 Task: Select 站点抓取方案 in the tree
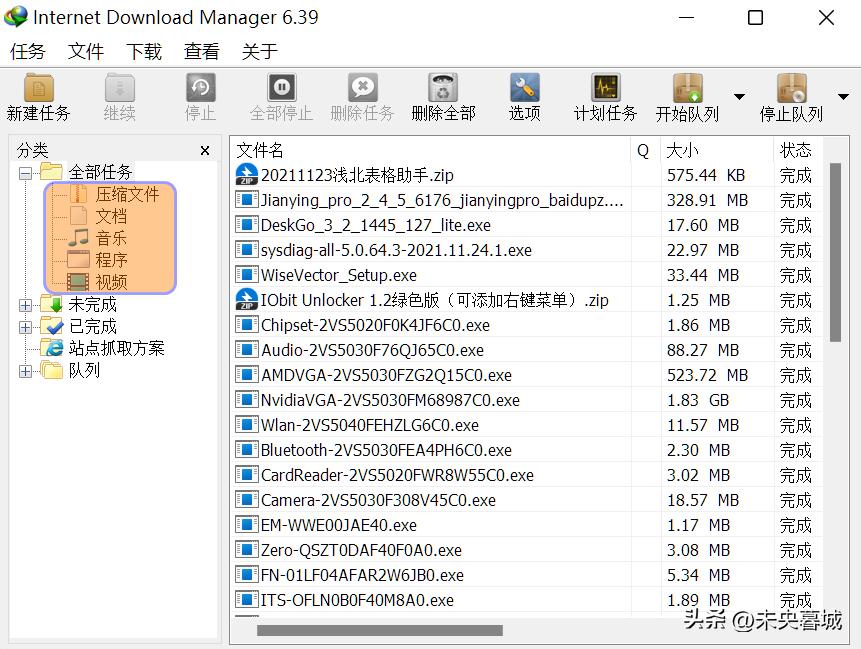point(116,348)
